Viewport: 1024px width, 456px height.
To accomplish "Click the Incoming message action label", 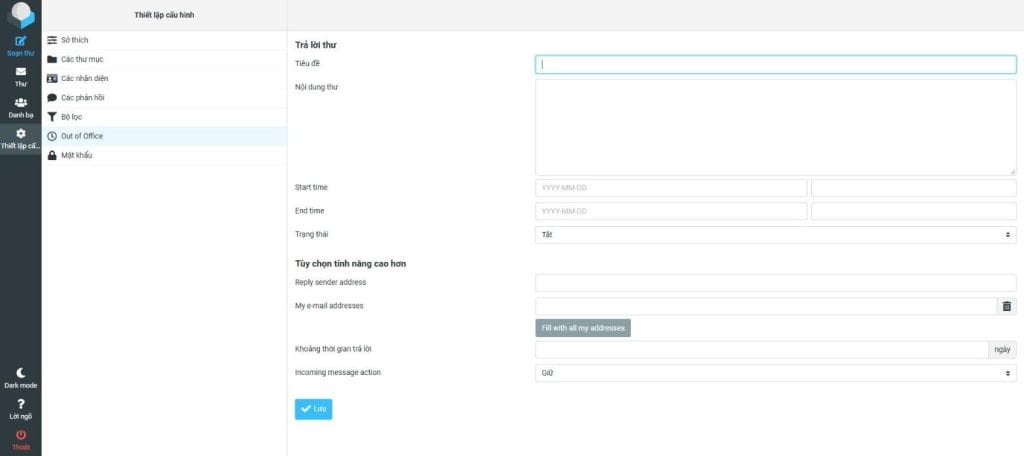I will [338, 372].
